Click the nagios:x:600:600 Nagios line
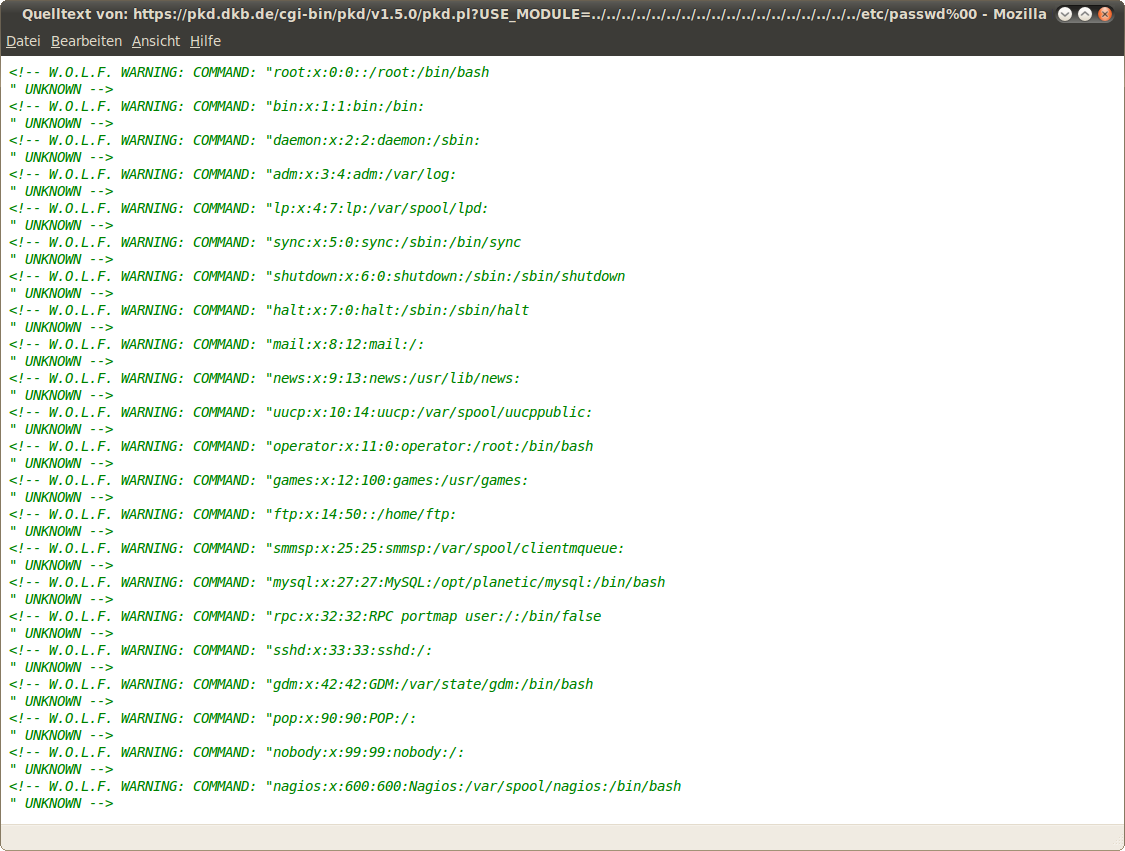This screenshot has width=1125, height=851. (476, 786)
